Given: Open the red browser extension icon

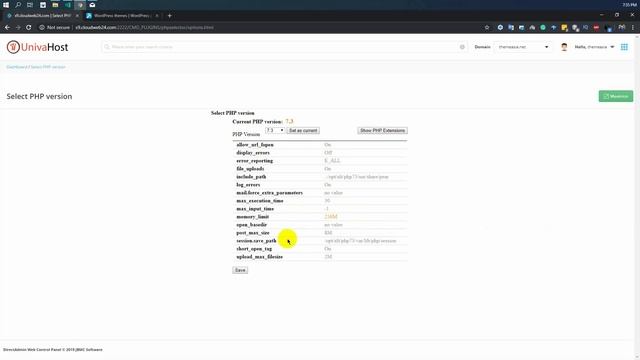Looking at the screenshot, I should click(596, 27).
